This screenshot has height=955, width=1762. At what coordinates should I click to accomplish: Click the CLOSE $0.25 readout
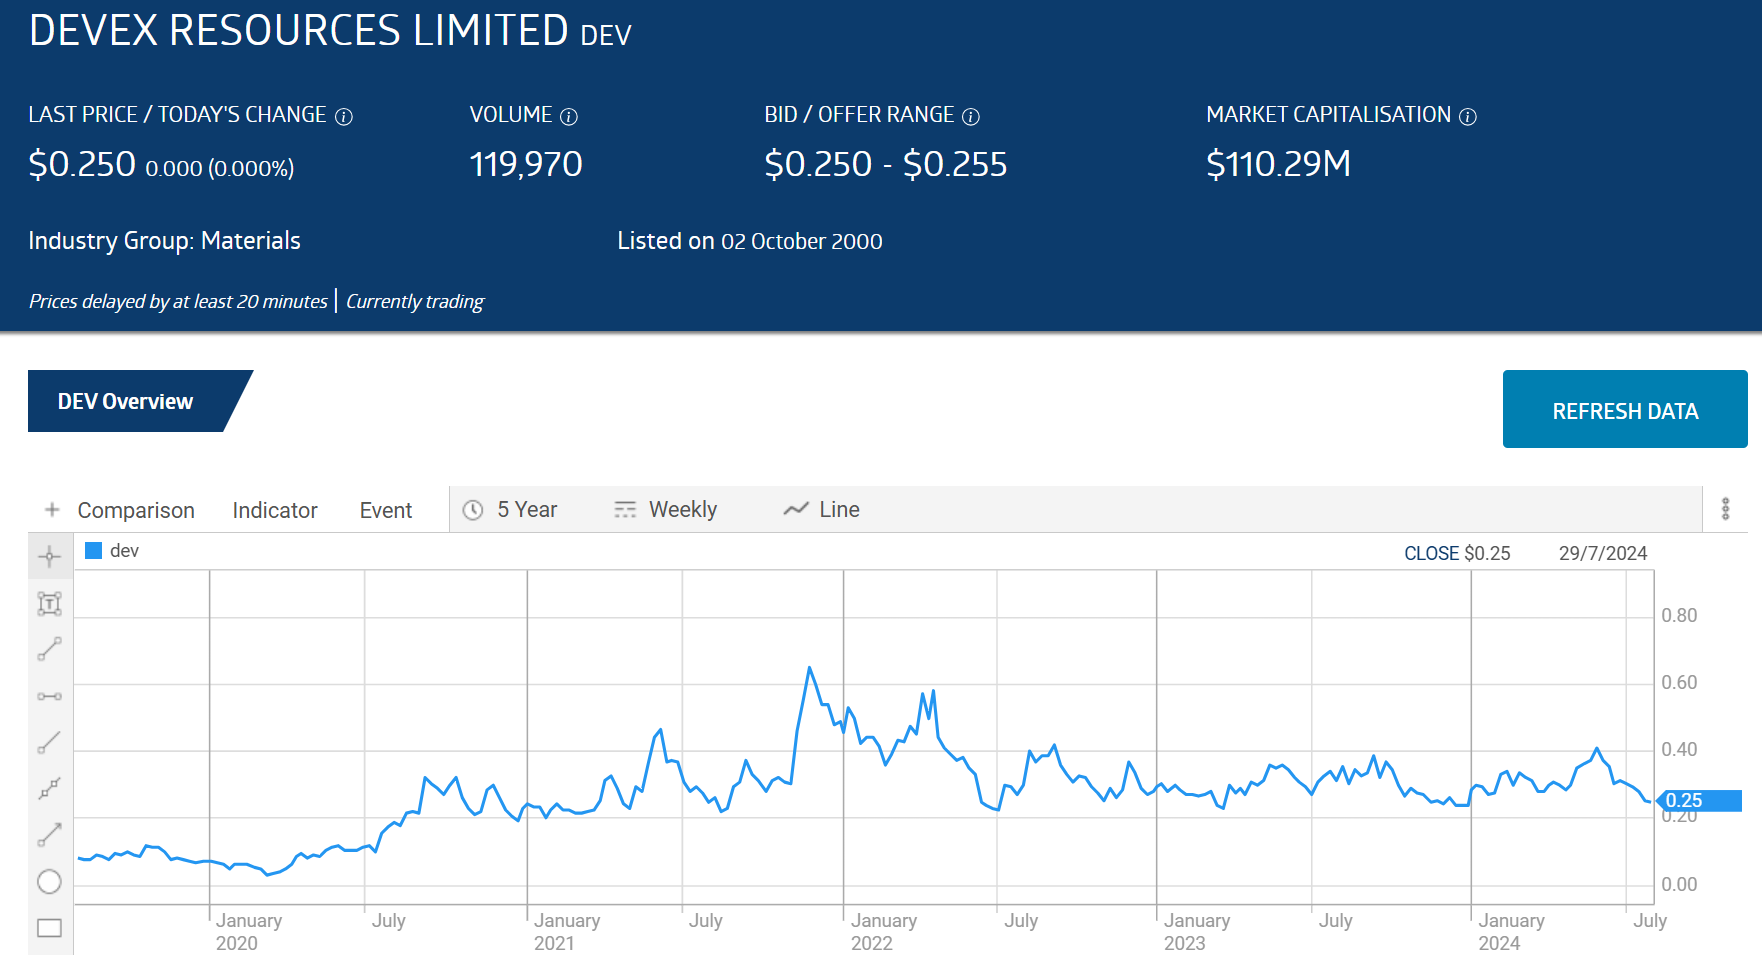(x=1457, y=553)
